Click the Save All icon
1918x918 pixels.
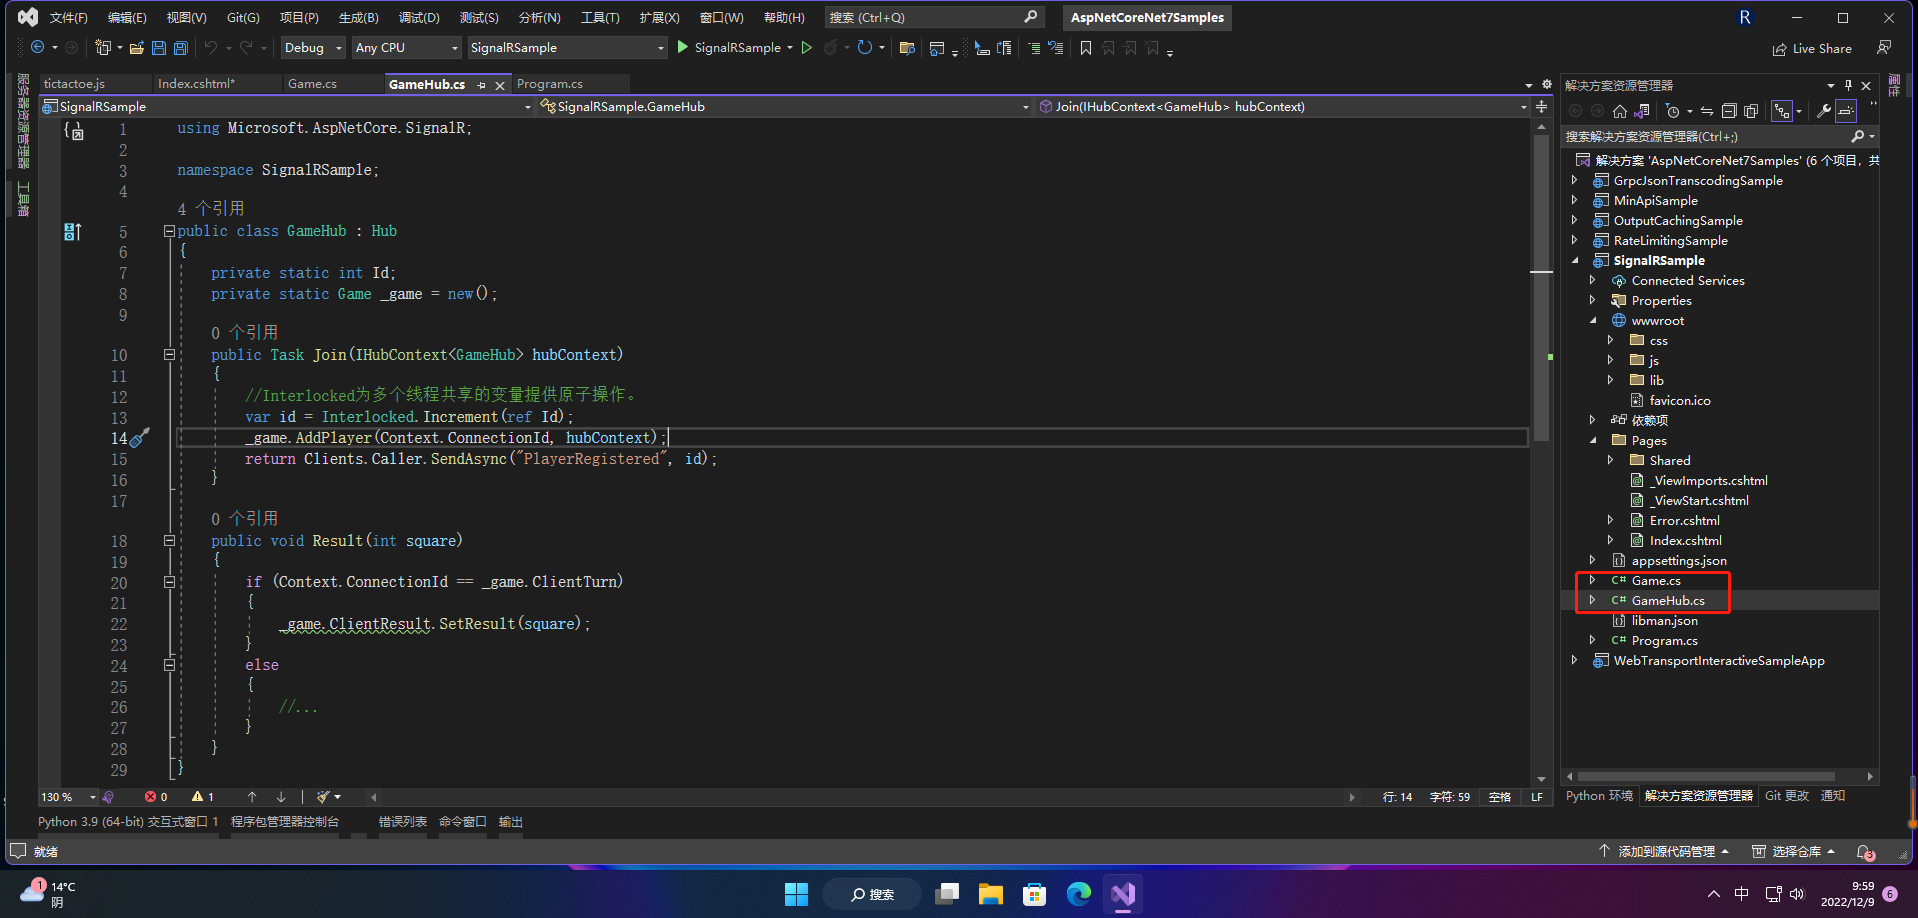pos(181,48)
